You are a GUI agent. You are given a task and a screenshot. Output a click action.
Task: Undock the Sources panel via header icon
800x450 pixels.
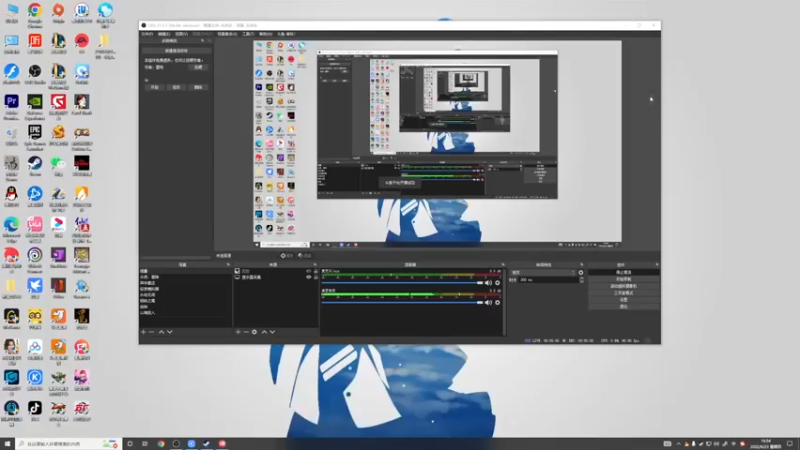pos(314,265)
